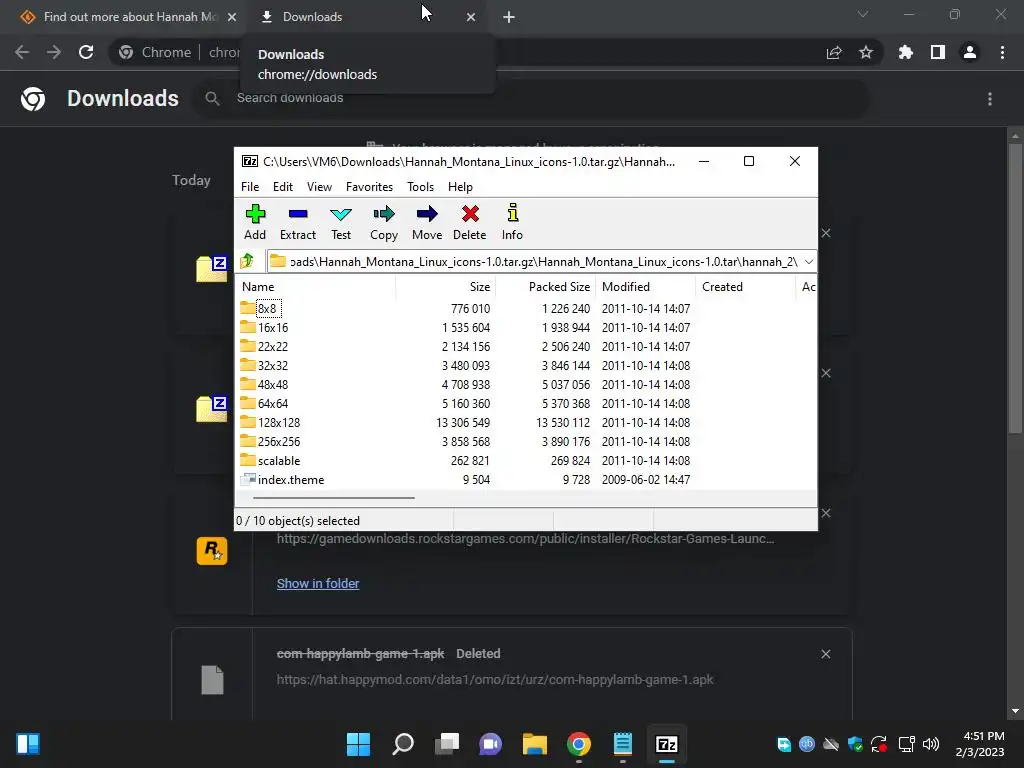Click the Copy toolbar icon
1024x768 pixels.
pyautogui.click(x=384, y=222)
